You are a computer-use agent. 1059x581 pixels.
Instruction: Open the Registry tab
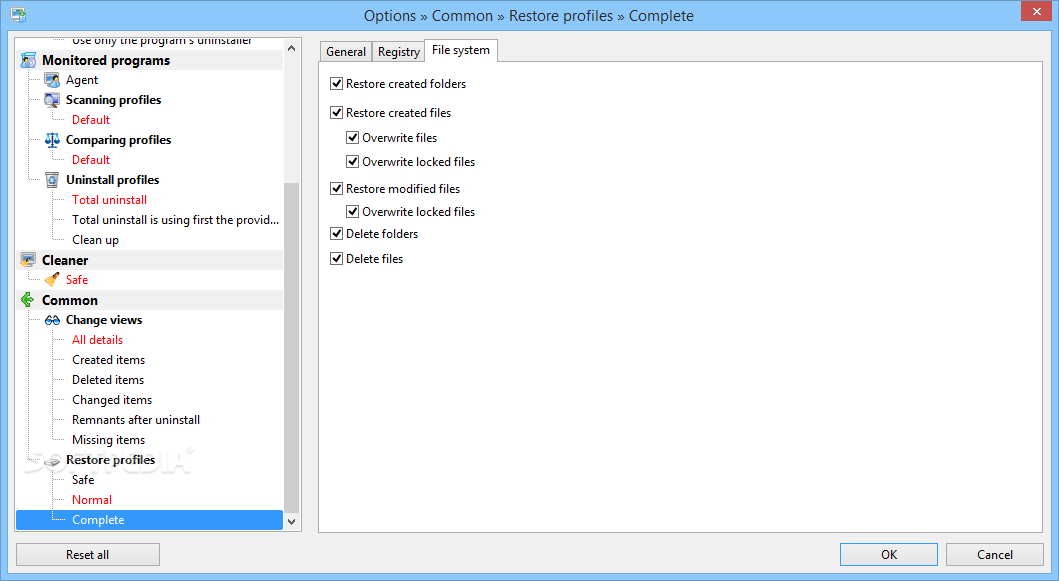[x=398, y=52]
